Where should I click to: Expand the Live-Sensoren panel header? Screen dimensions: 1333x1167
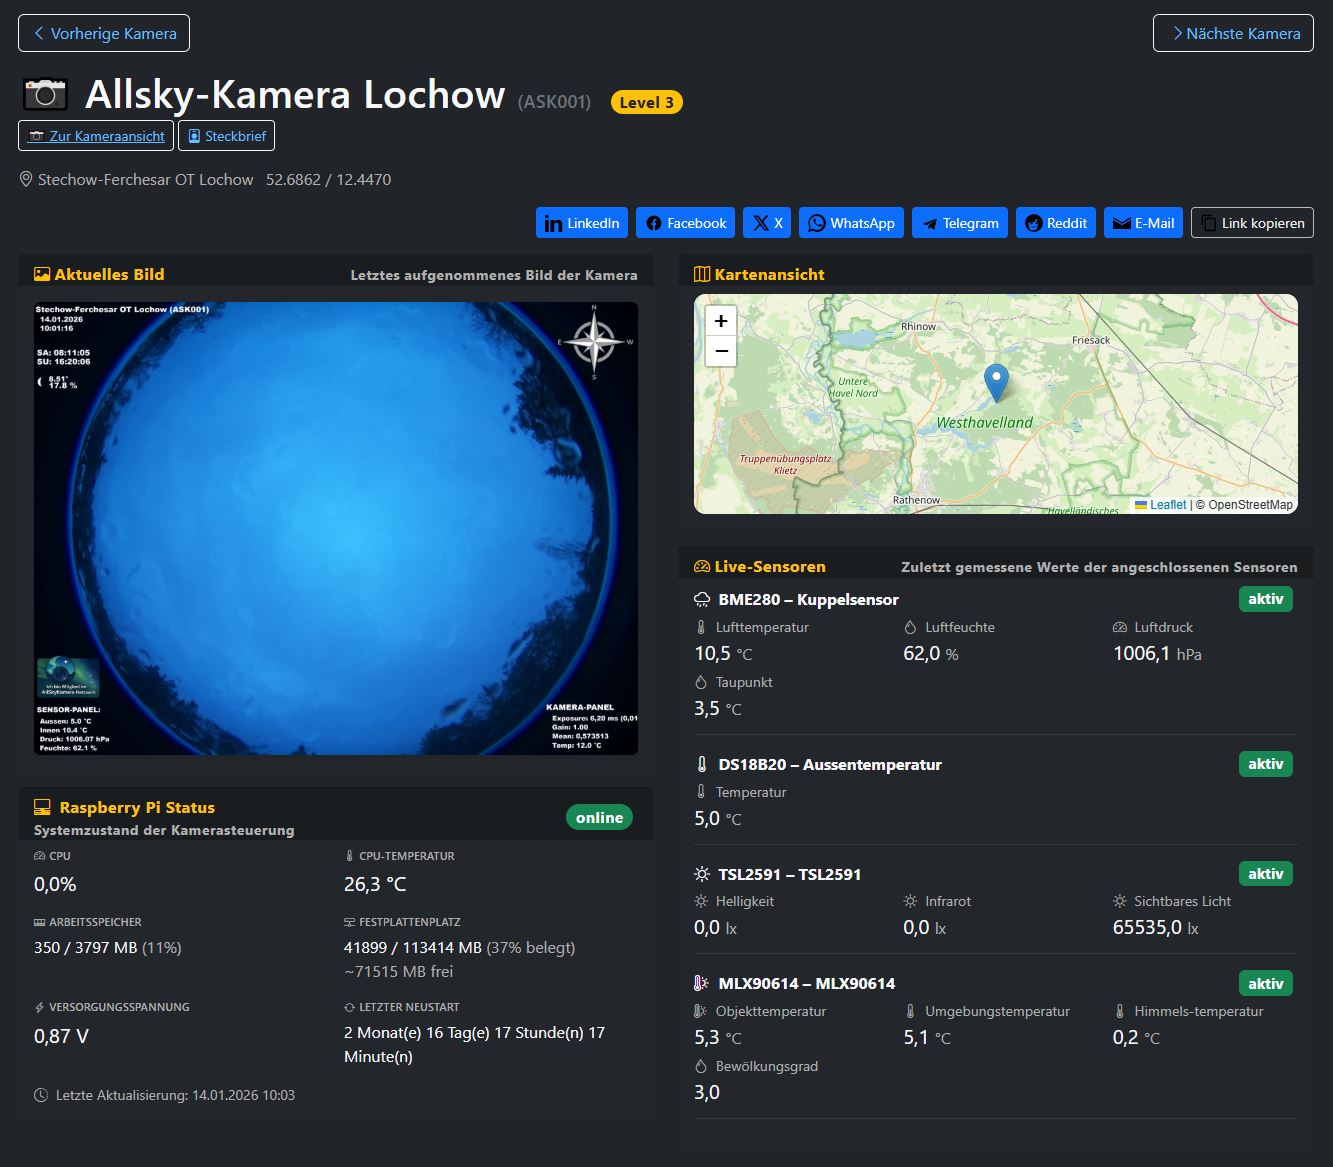point(769,566)
